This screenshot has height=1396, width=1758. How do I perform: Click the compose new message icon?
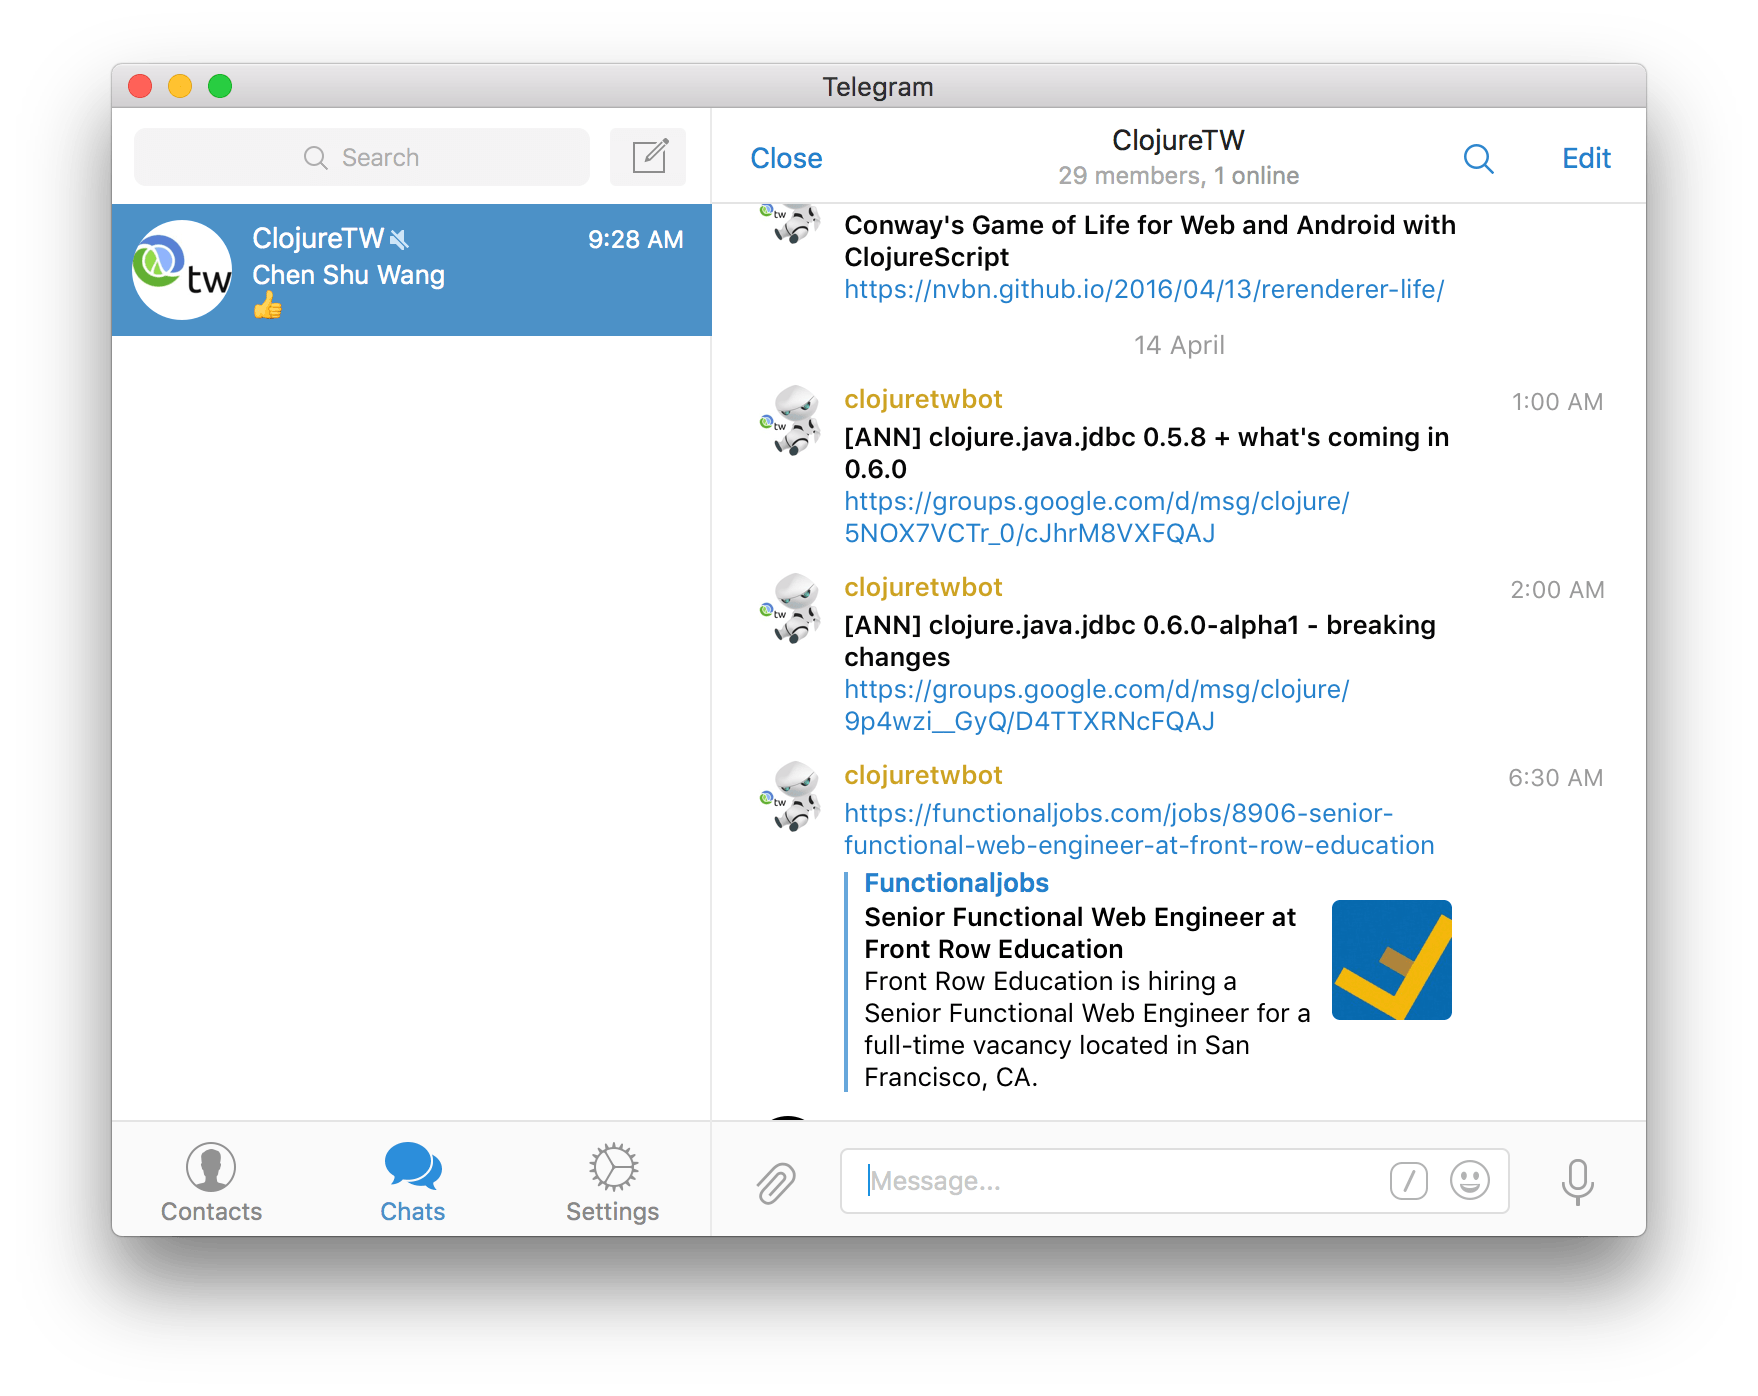[648, 157]
